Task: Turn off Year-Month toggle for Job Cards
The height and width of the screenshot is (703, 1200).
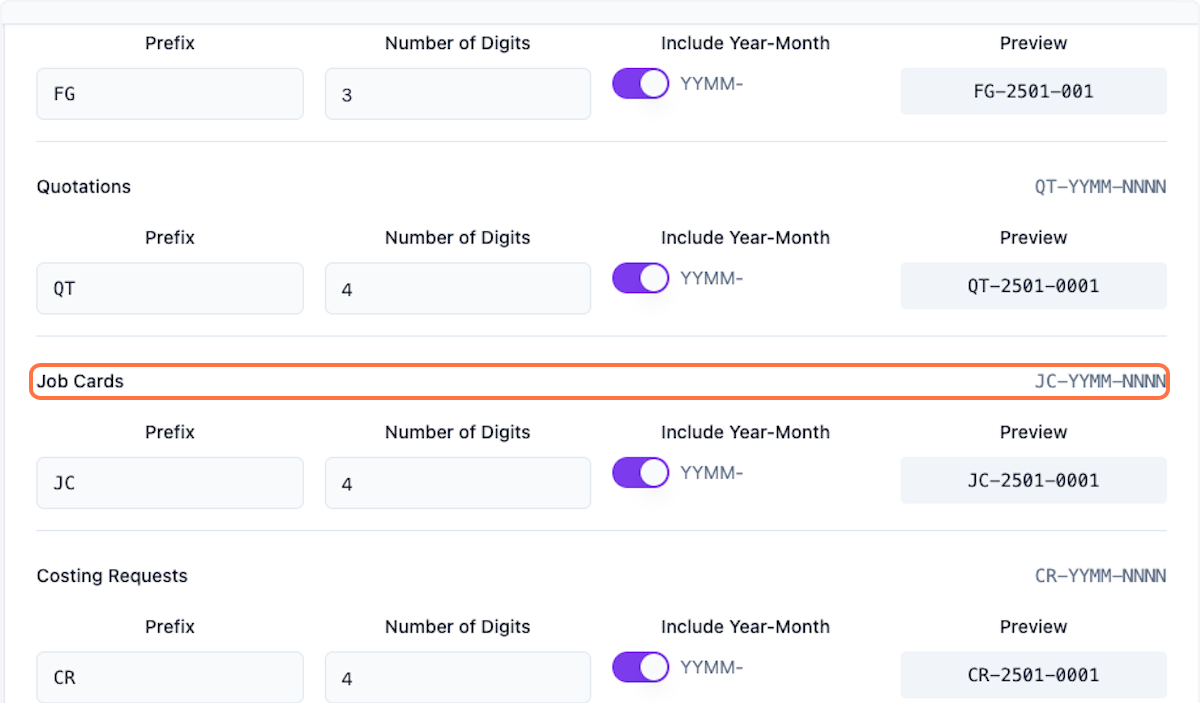Action: pyautogui.click(x=640, y=473)
